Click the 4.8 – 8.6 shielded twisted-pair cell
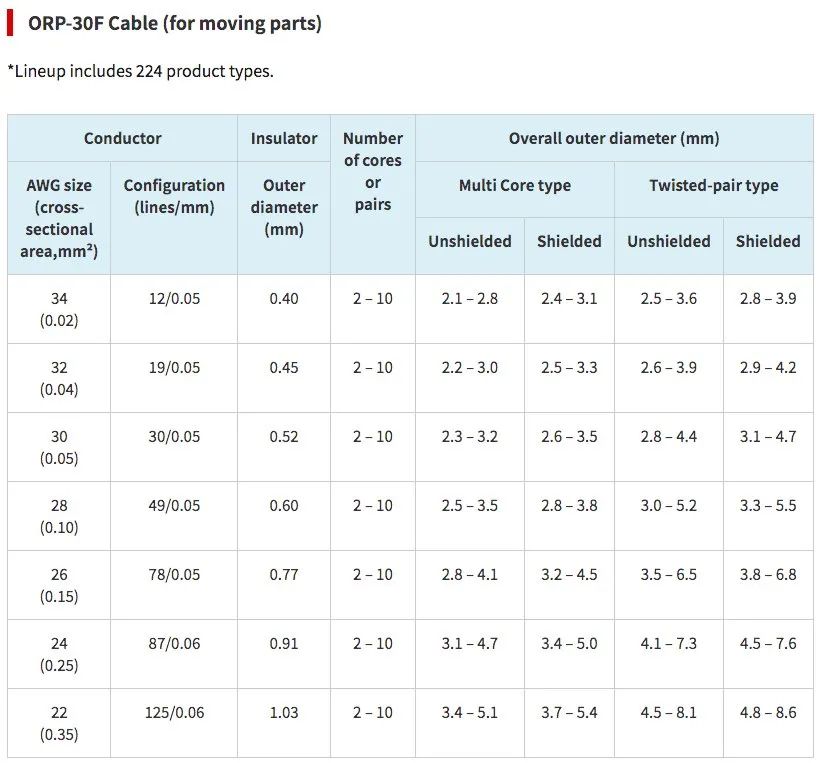This screenshot has width=820, height=763. 768,713
